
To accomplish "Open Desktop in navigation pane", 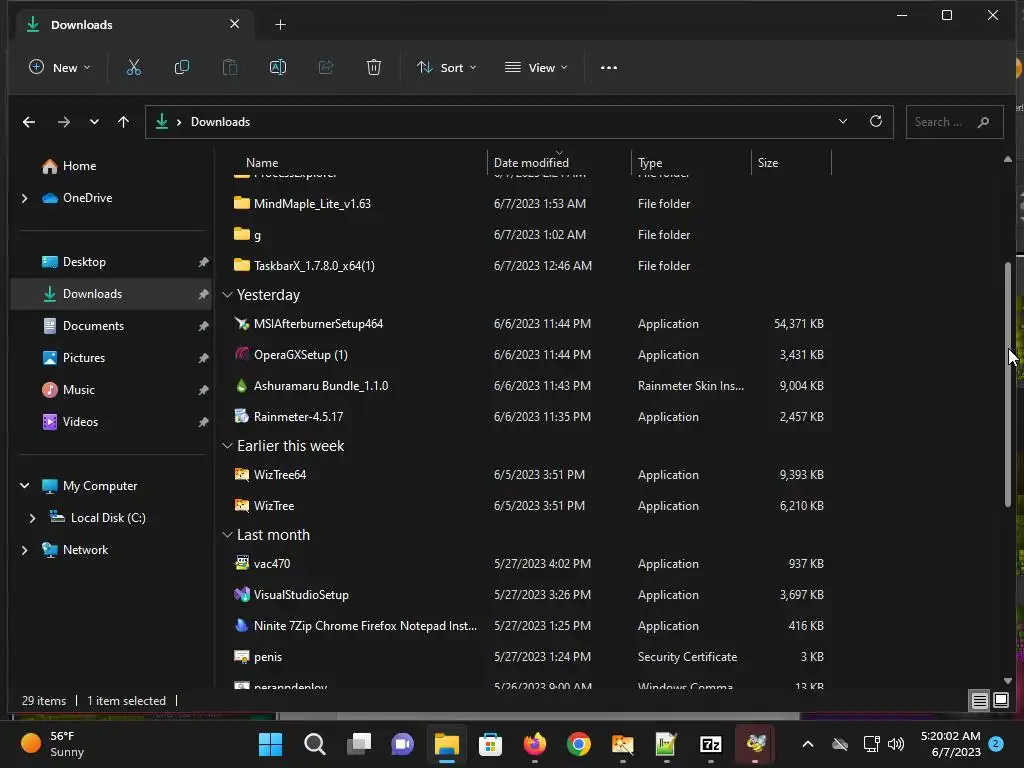I will (111, 262).
